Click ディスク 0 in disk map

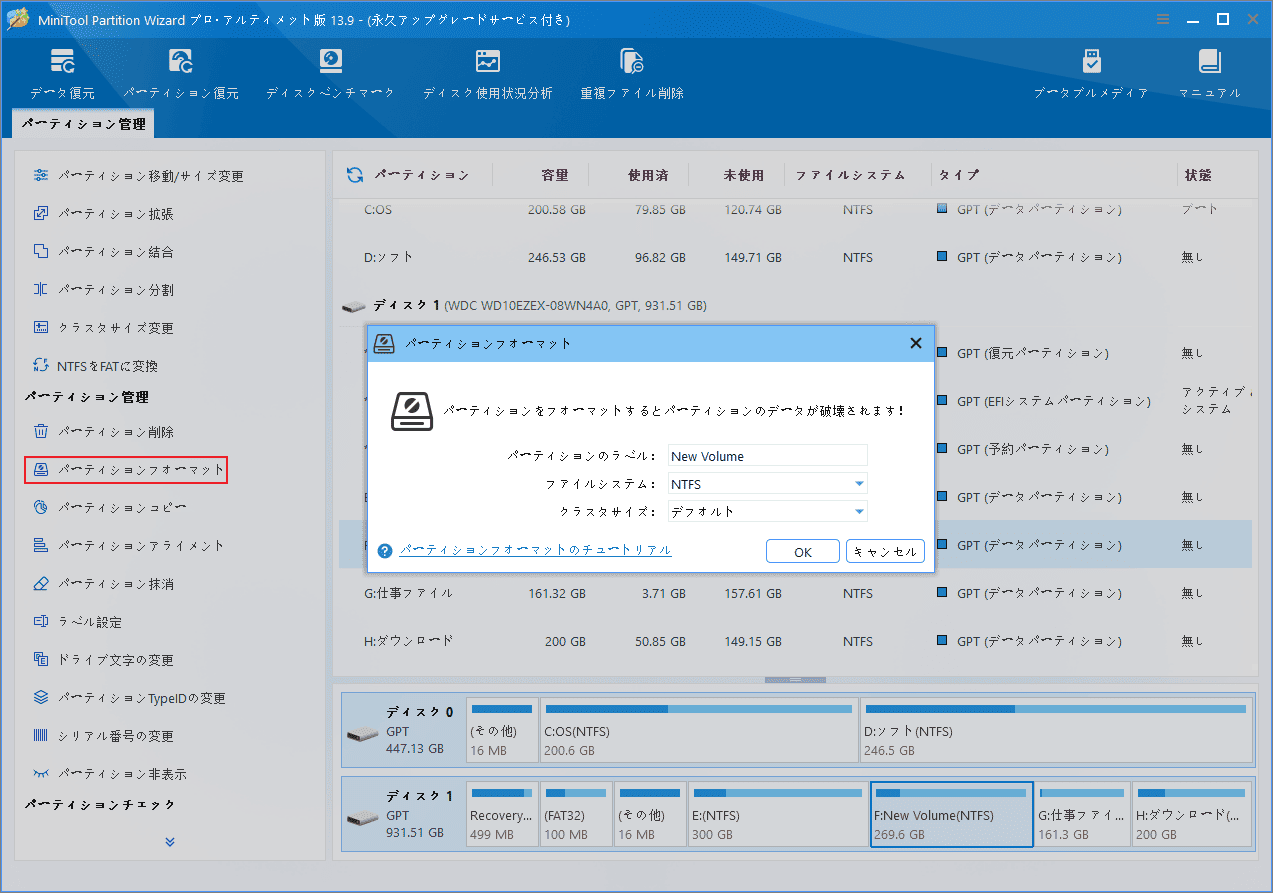coord(403,730)
